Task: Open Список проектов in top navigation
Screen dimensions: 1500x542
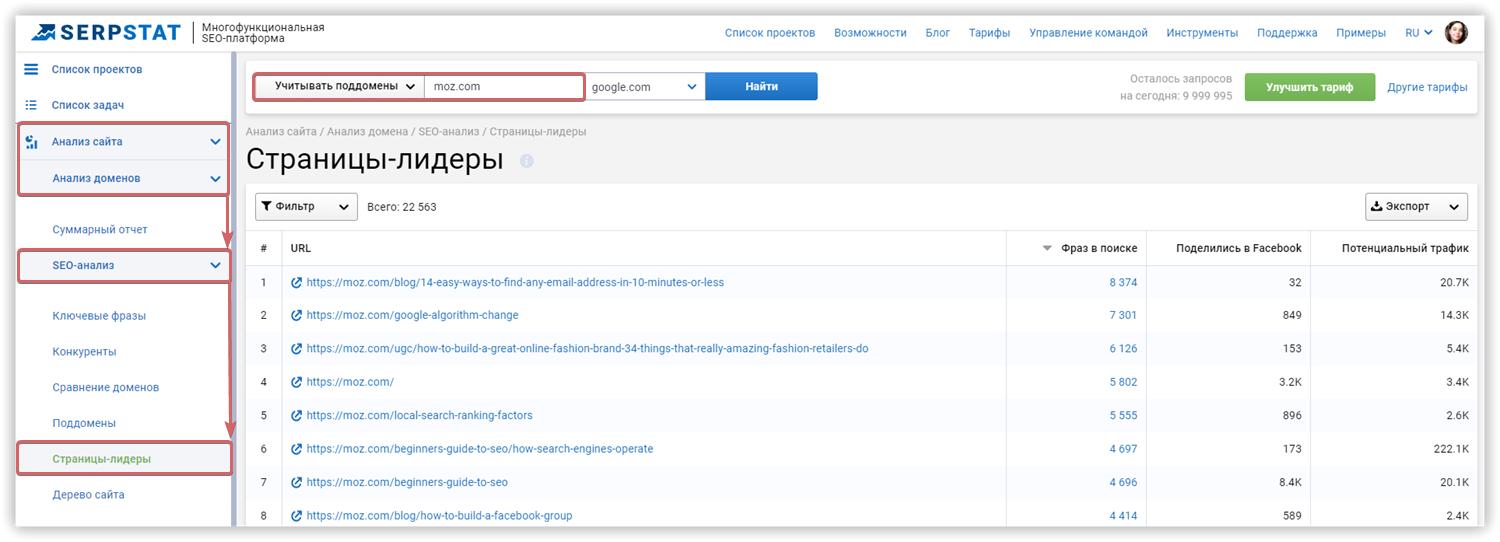Action: (x=770, y=33)
